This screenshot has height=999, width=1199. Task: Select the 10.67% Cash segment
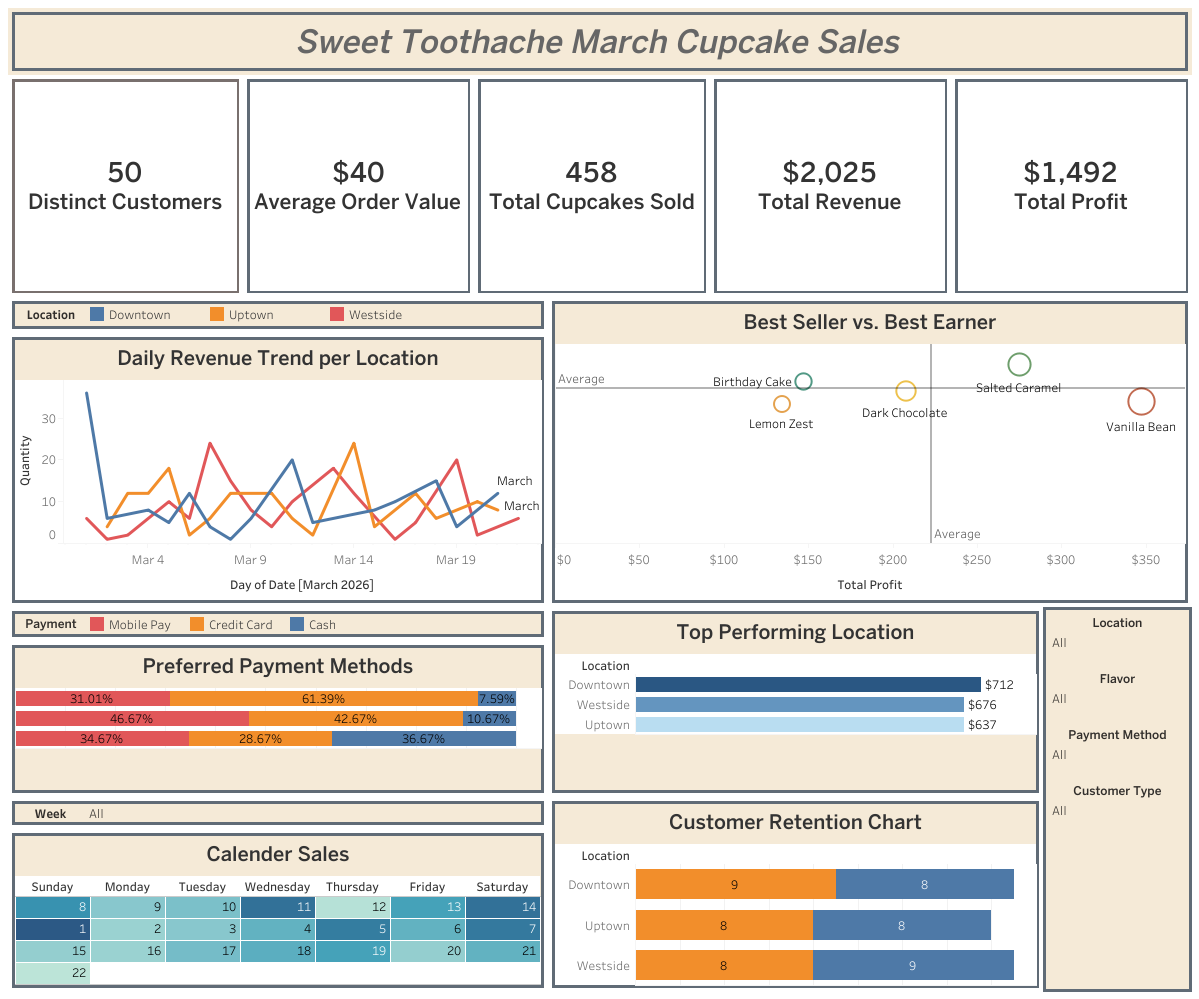[489, 718]
